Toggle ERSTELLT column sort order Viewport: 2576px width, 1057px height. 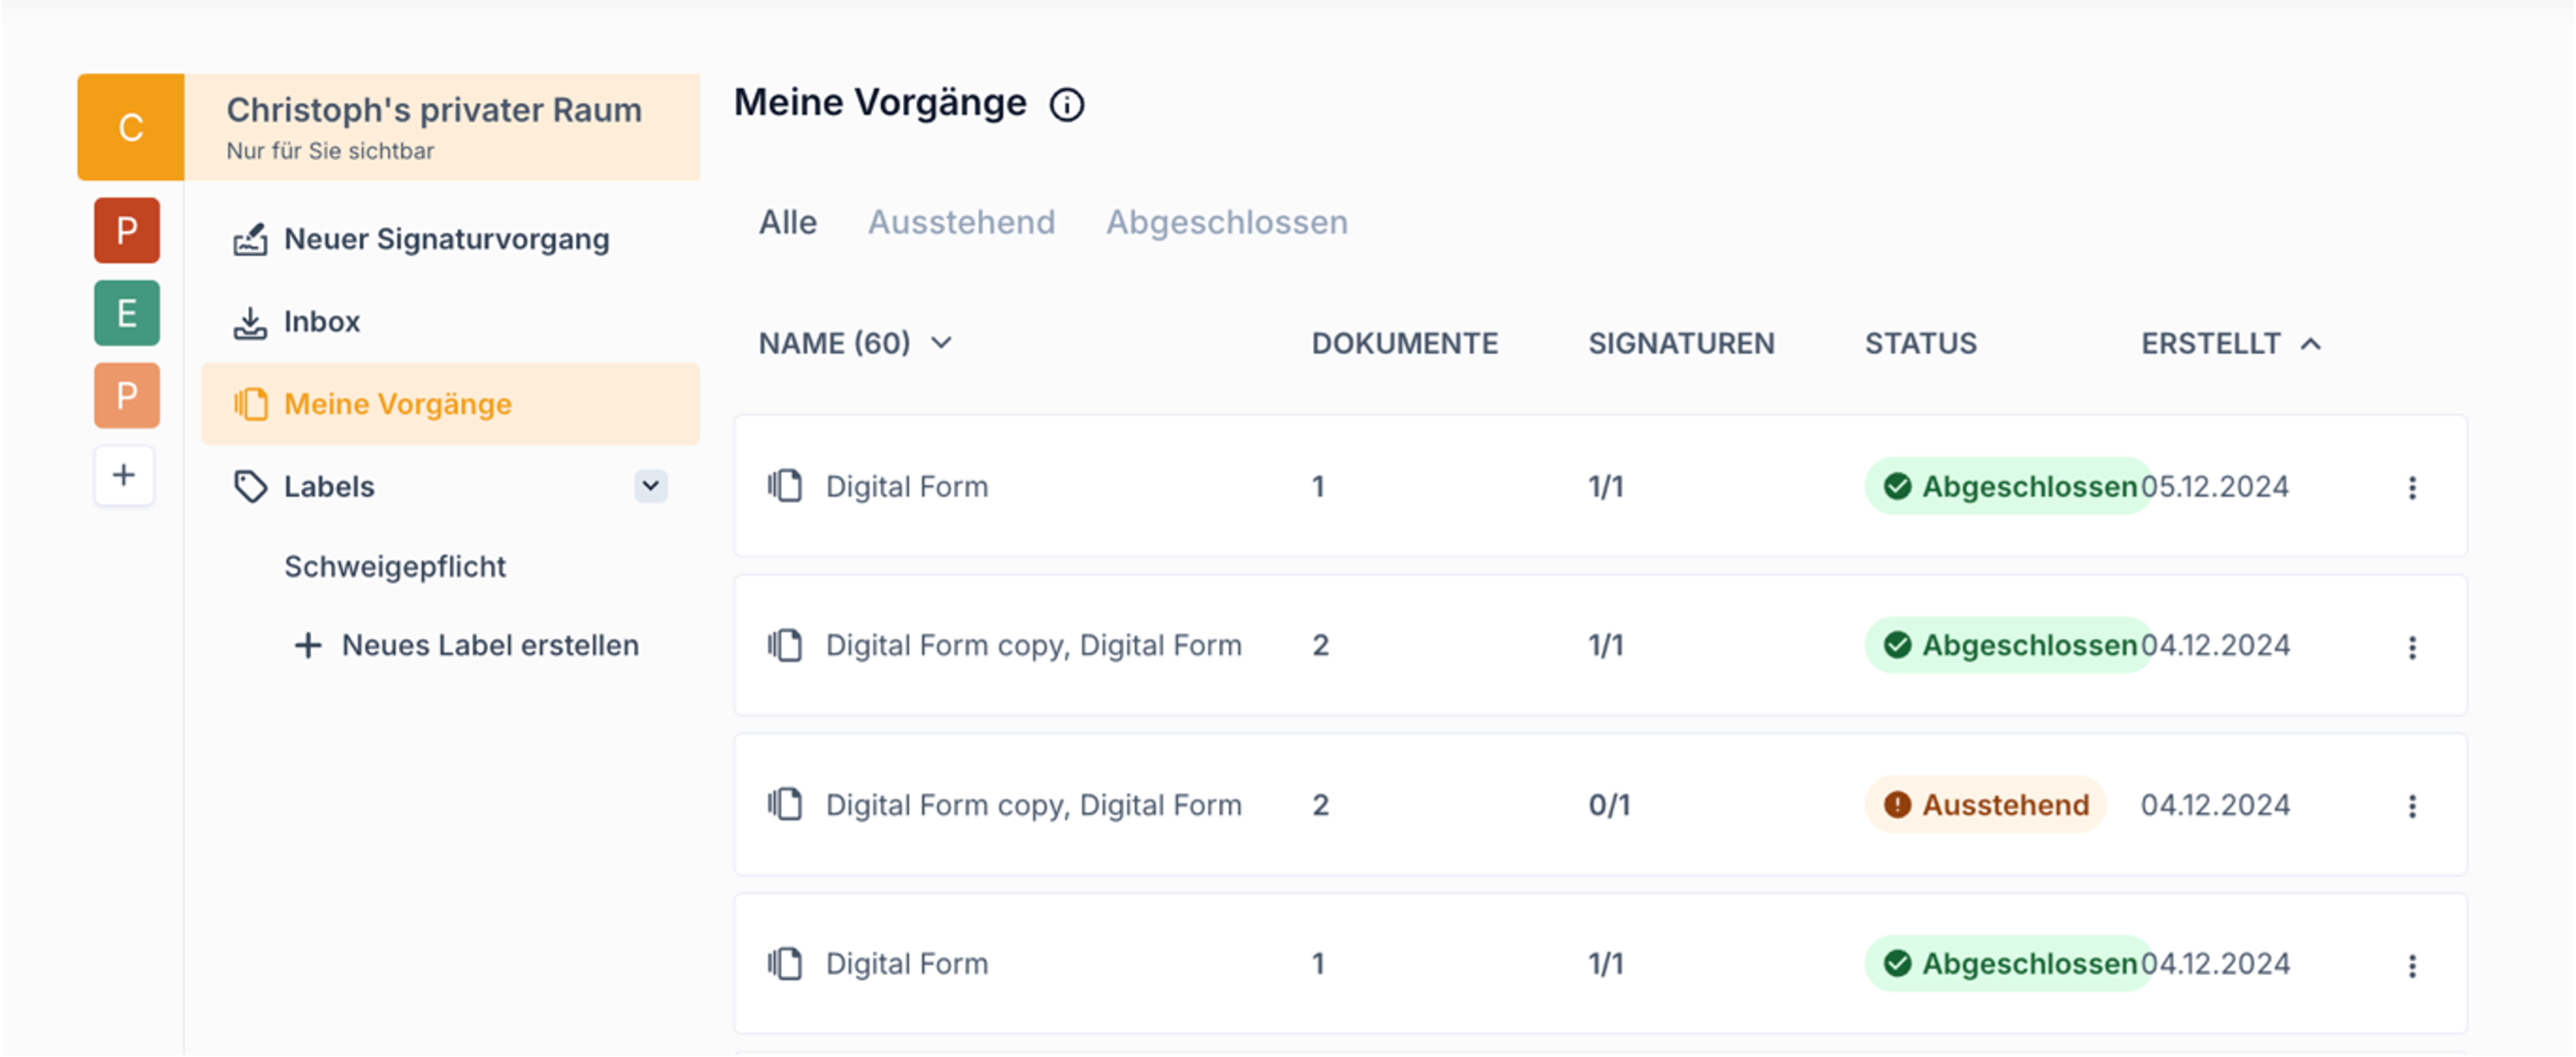coord(2309,344)
